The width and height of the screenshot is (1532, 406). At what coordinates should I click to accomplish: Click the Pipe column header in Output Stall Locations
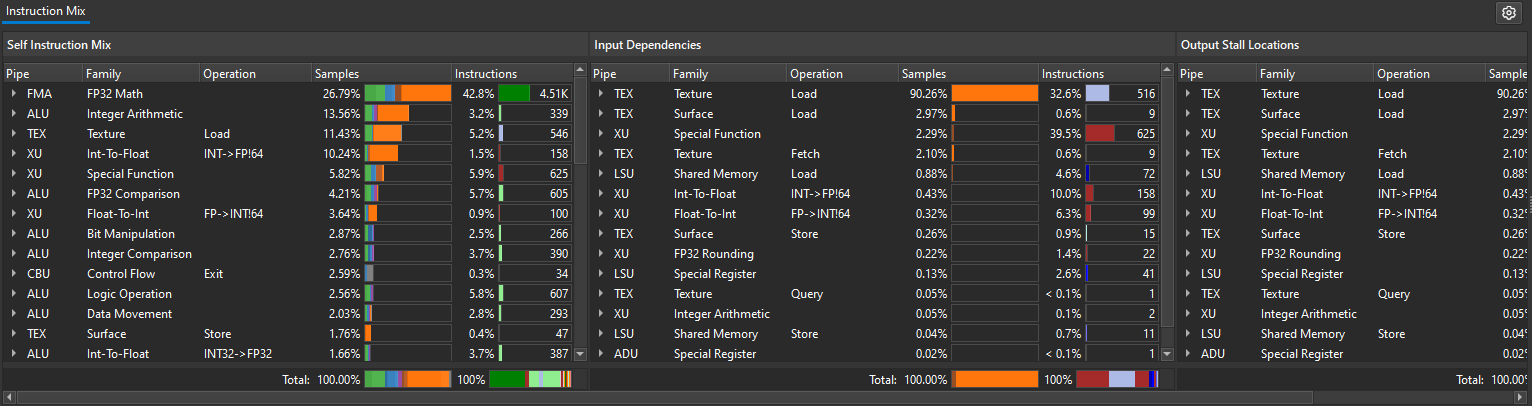pos(1192,74)
